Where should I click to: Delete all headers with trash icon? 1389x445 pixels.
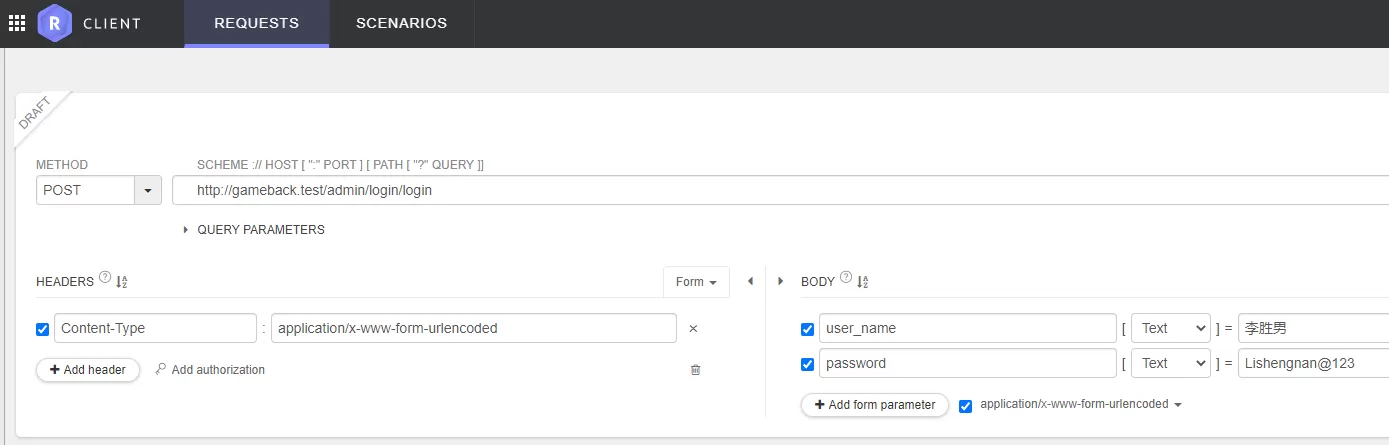(x=695, y=370)
